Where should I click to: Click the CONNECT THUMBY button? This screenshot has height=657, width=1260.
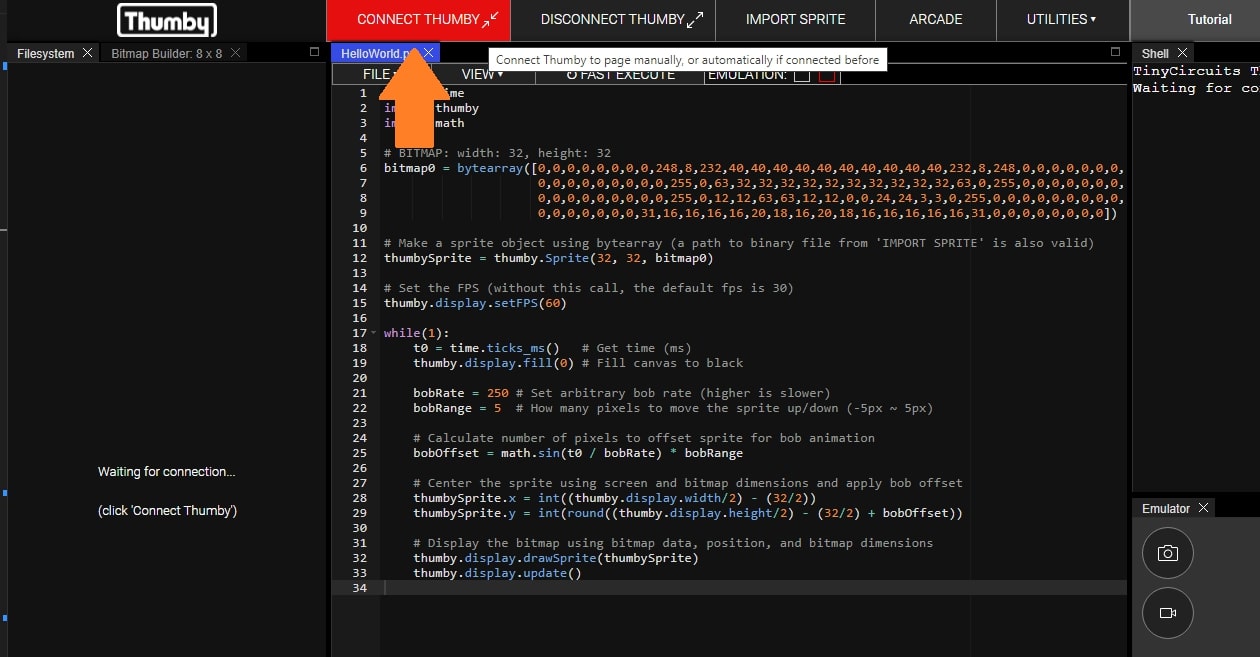(418, 19)
